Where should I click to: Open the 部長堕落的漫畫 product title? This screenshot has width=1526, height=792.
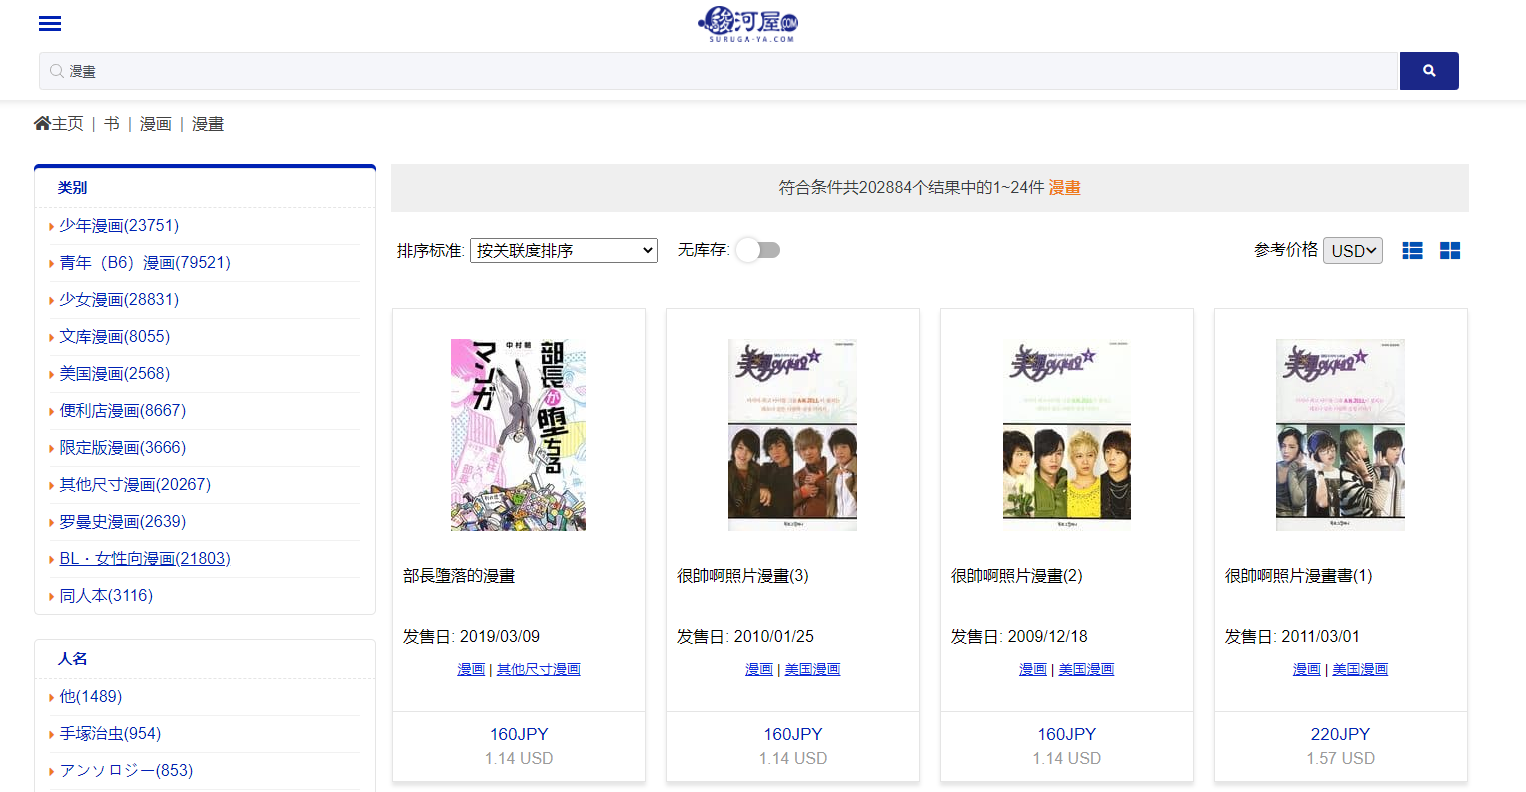[459, 576]
